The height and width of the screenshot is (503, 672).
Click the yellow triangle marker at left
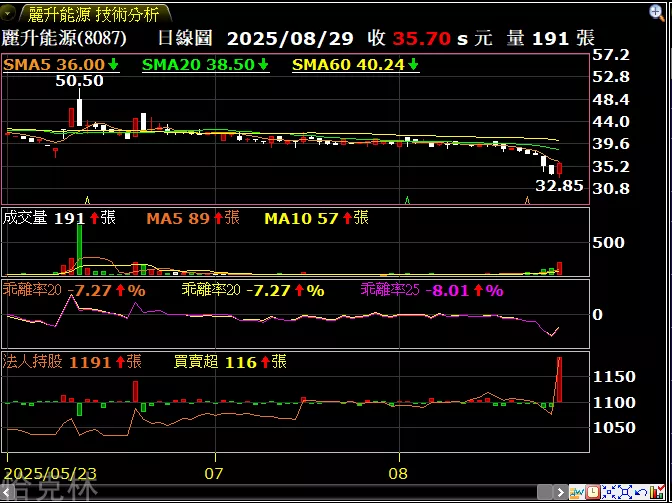[87, 200]
